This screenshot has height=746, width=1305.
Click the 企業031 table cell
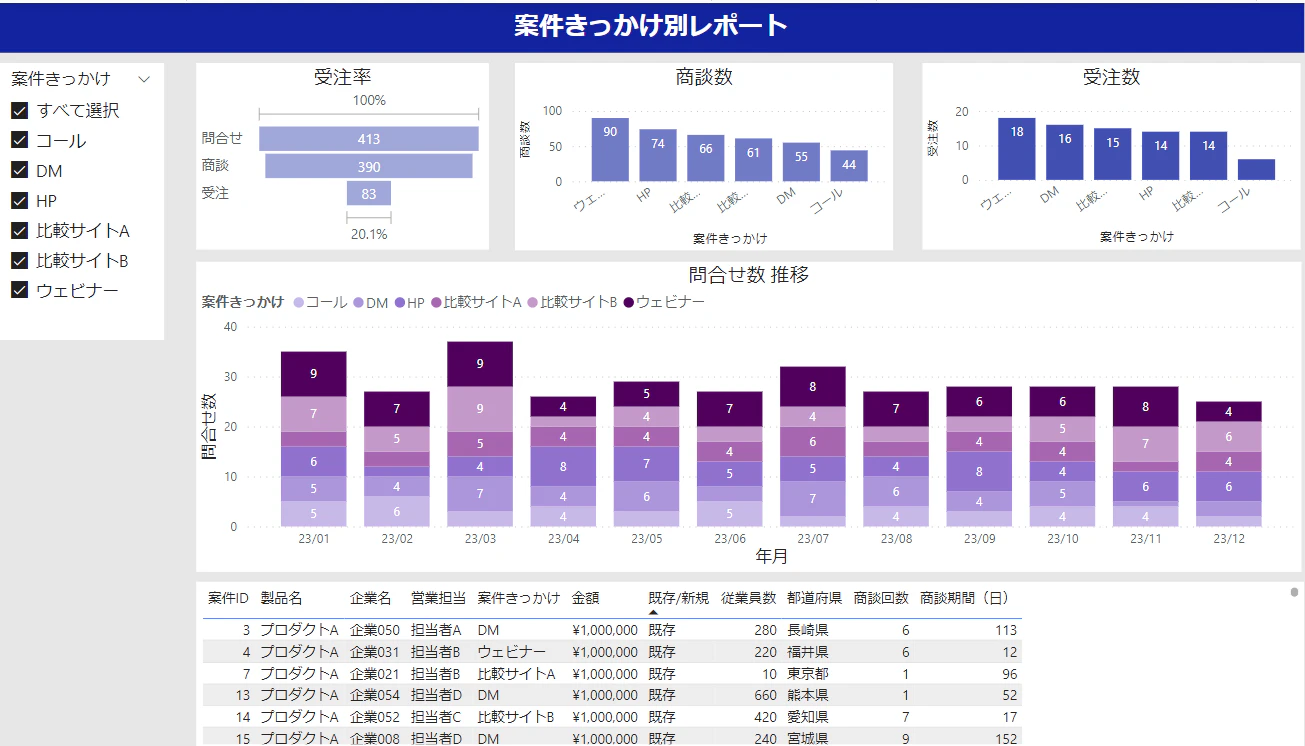375,652
